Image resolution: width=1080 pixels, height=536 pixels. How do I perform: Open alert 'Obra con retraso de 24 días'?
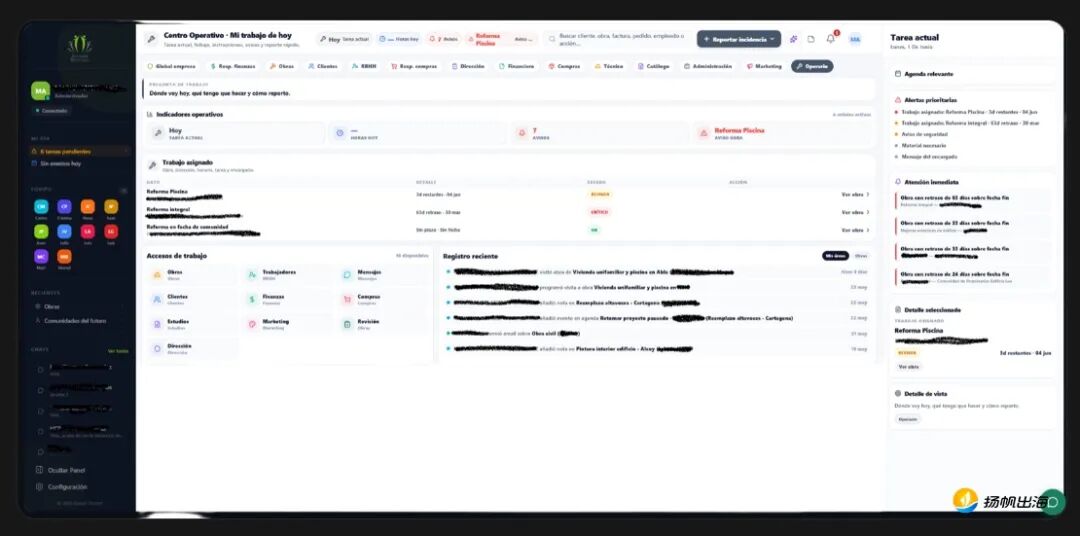tap(973, 277)
